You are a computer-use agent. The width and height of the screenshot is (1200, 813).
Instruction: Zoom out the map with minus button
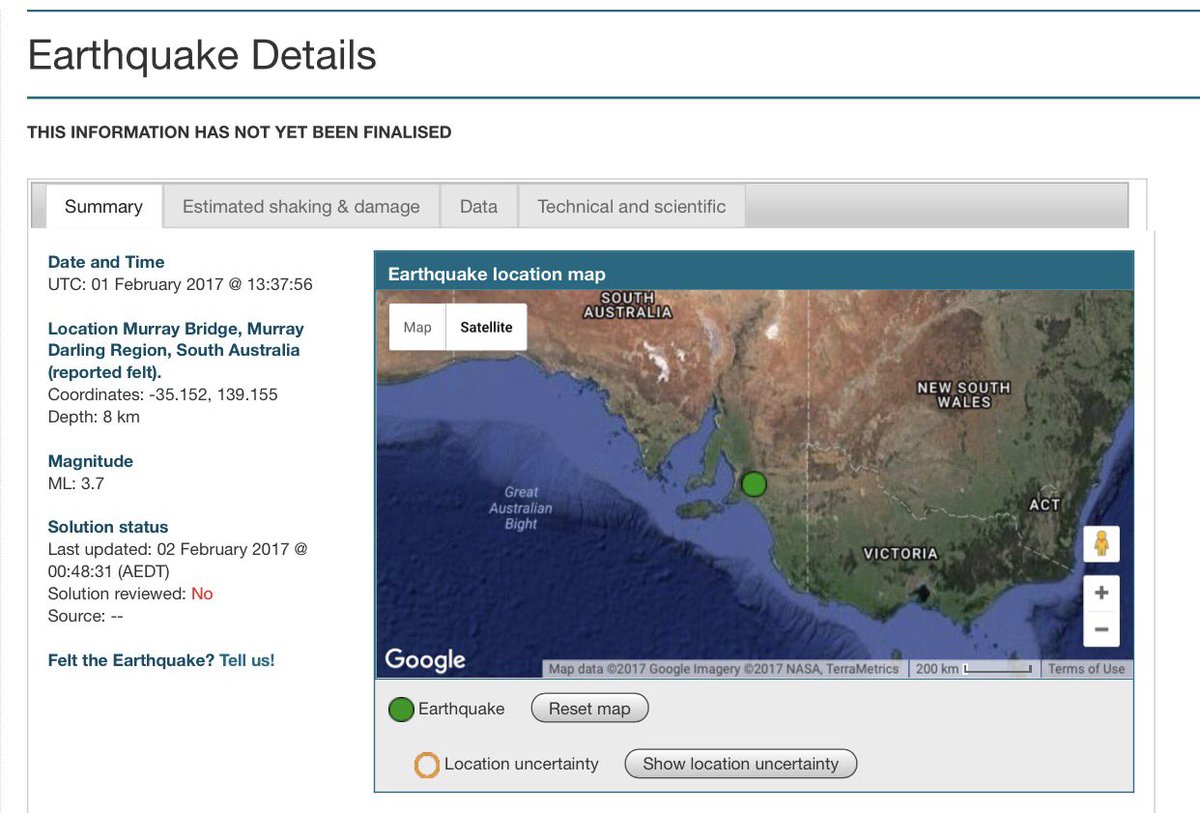[1101, 629]
